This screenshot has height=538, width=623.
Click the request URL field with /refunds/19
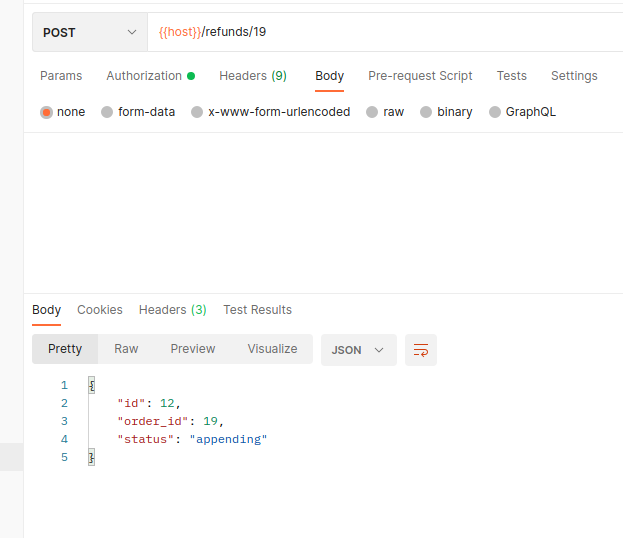[x=385, y=32]
